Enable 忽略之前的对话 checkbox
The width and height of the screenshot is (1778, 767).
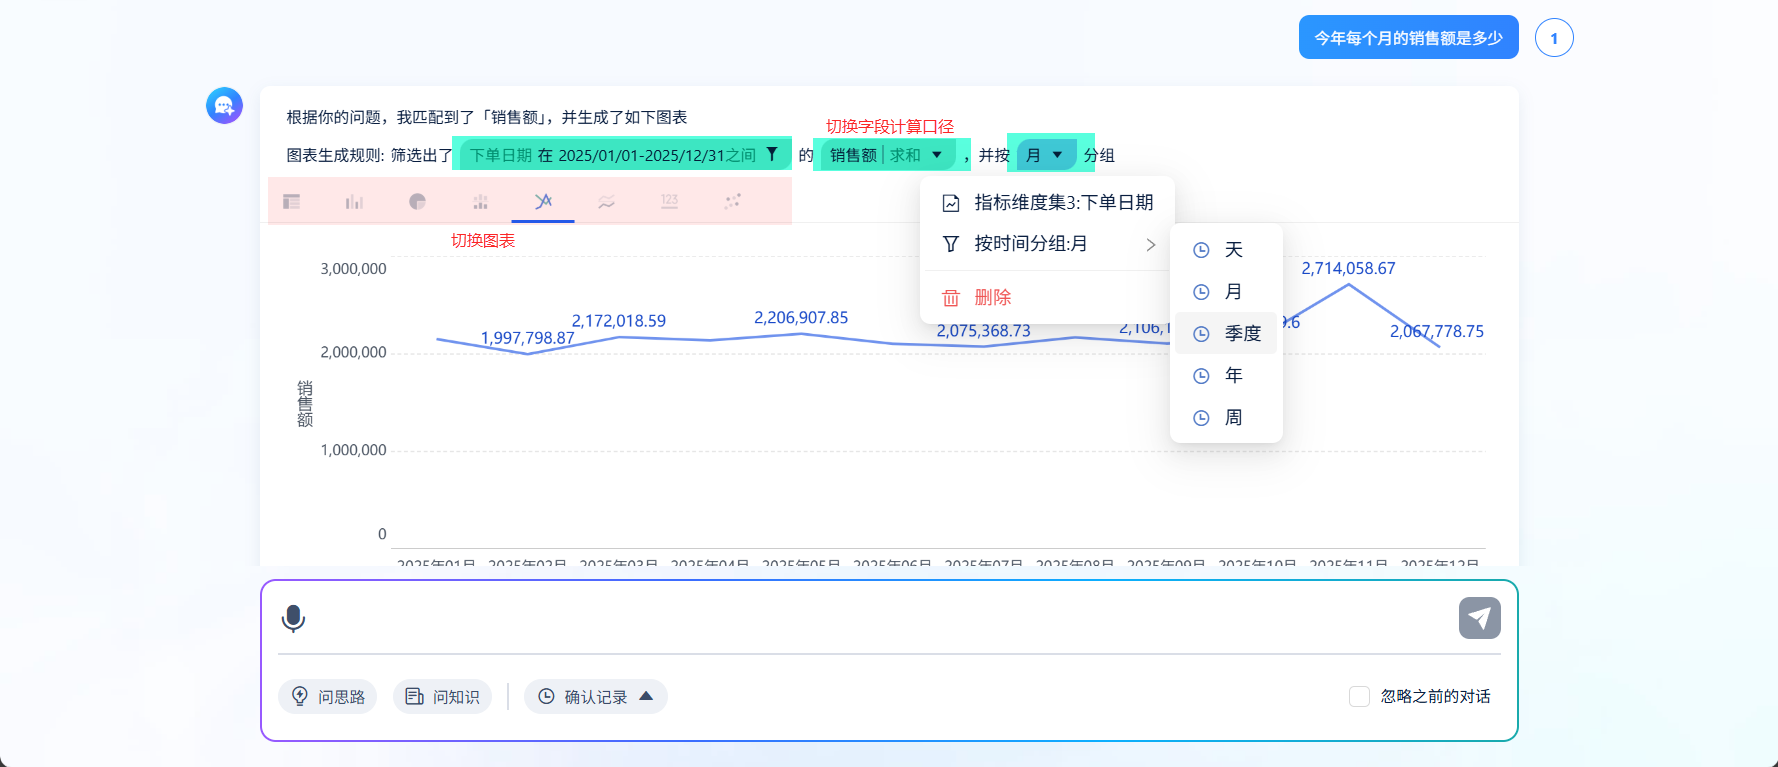[1359, 696]
